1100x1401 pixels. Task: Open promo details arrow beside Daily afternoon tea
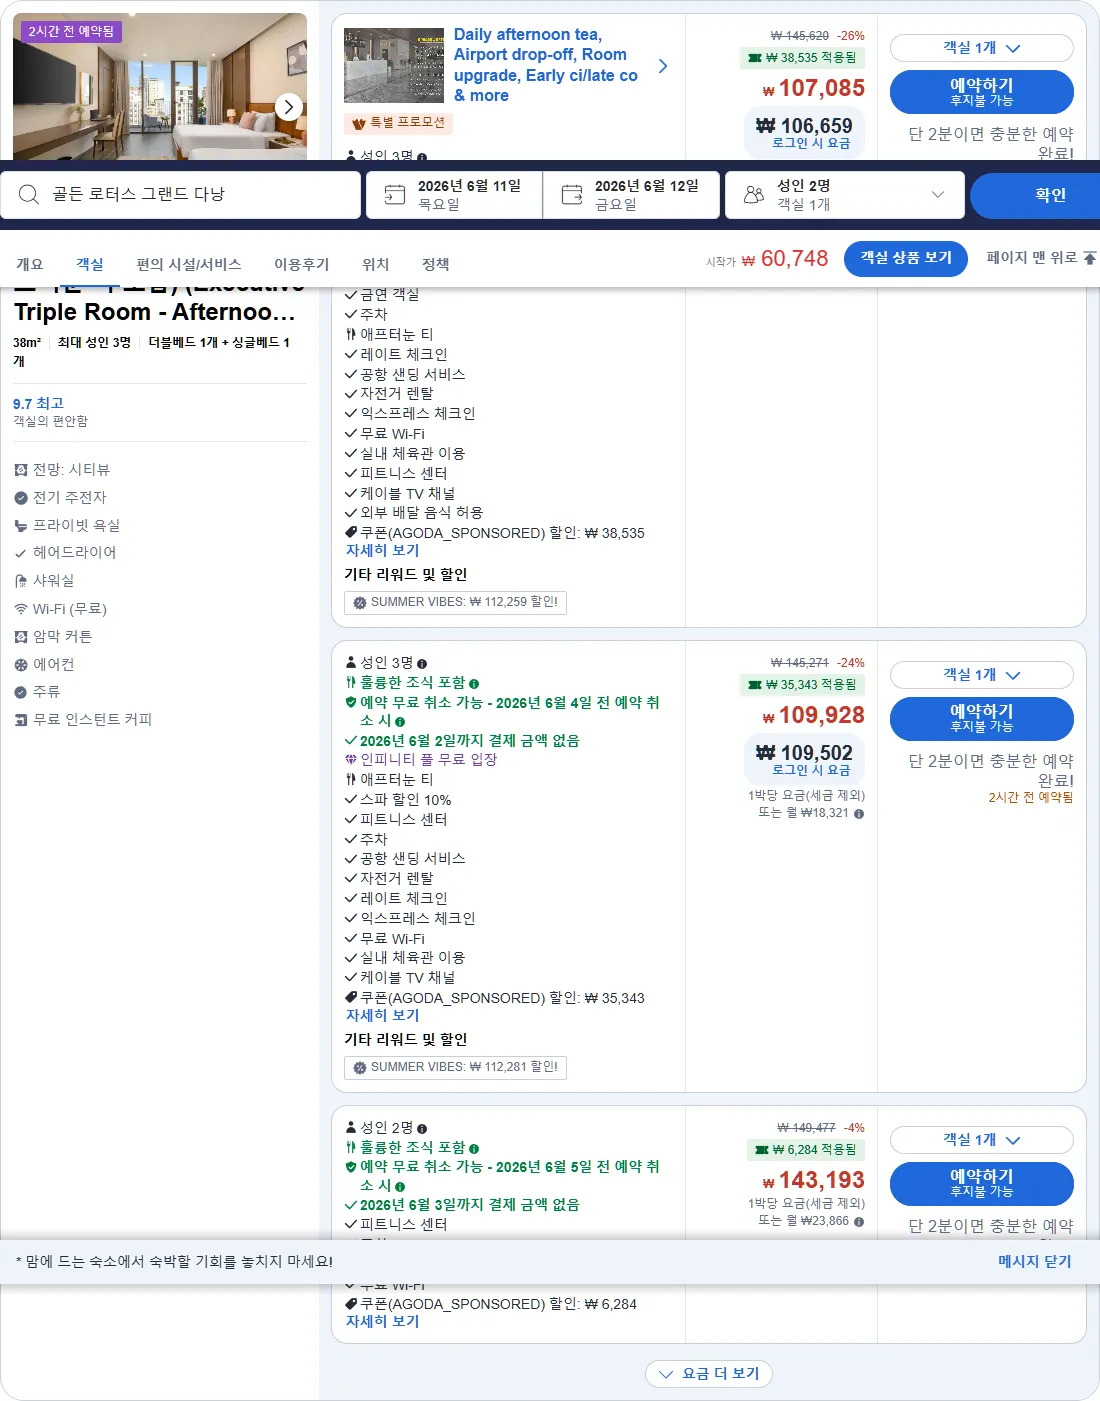pyautogui.click(x=663, y=66)
